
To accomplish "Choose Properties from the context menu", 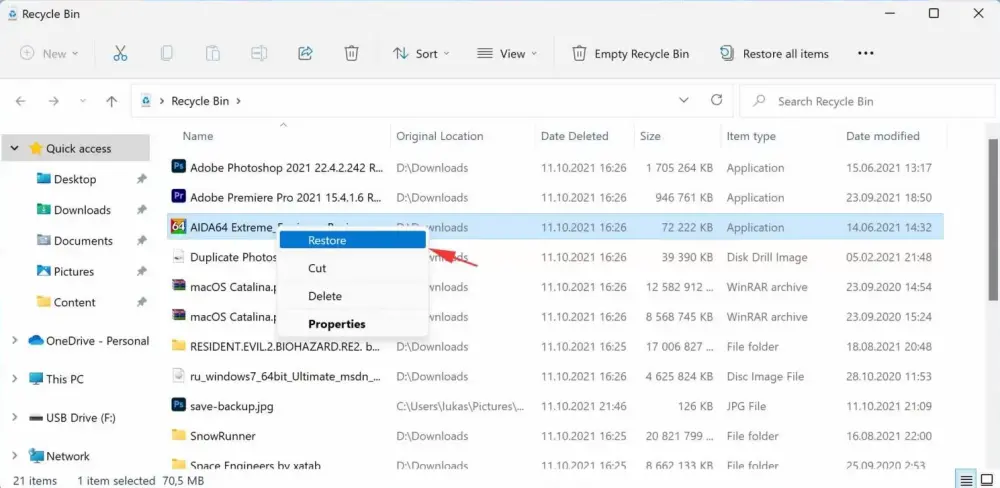I will pyautogui.click(x=352, y=324).
